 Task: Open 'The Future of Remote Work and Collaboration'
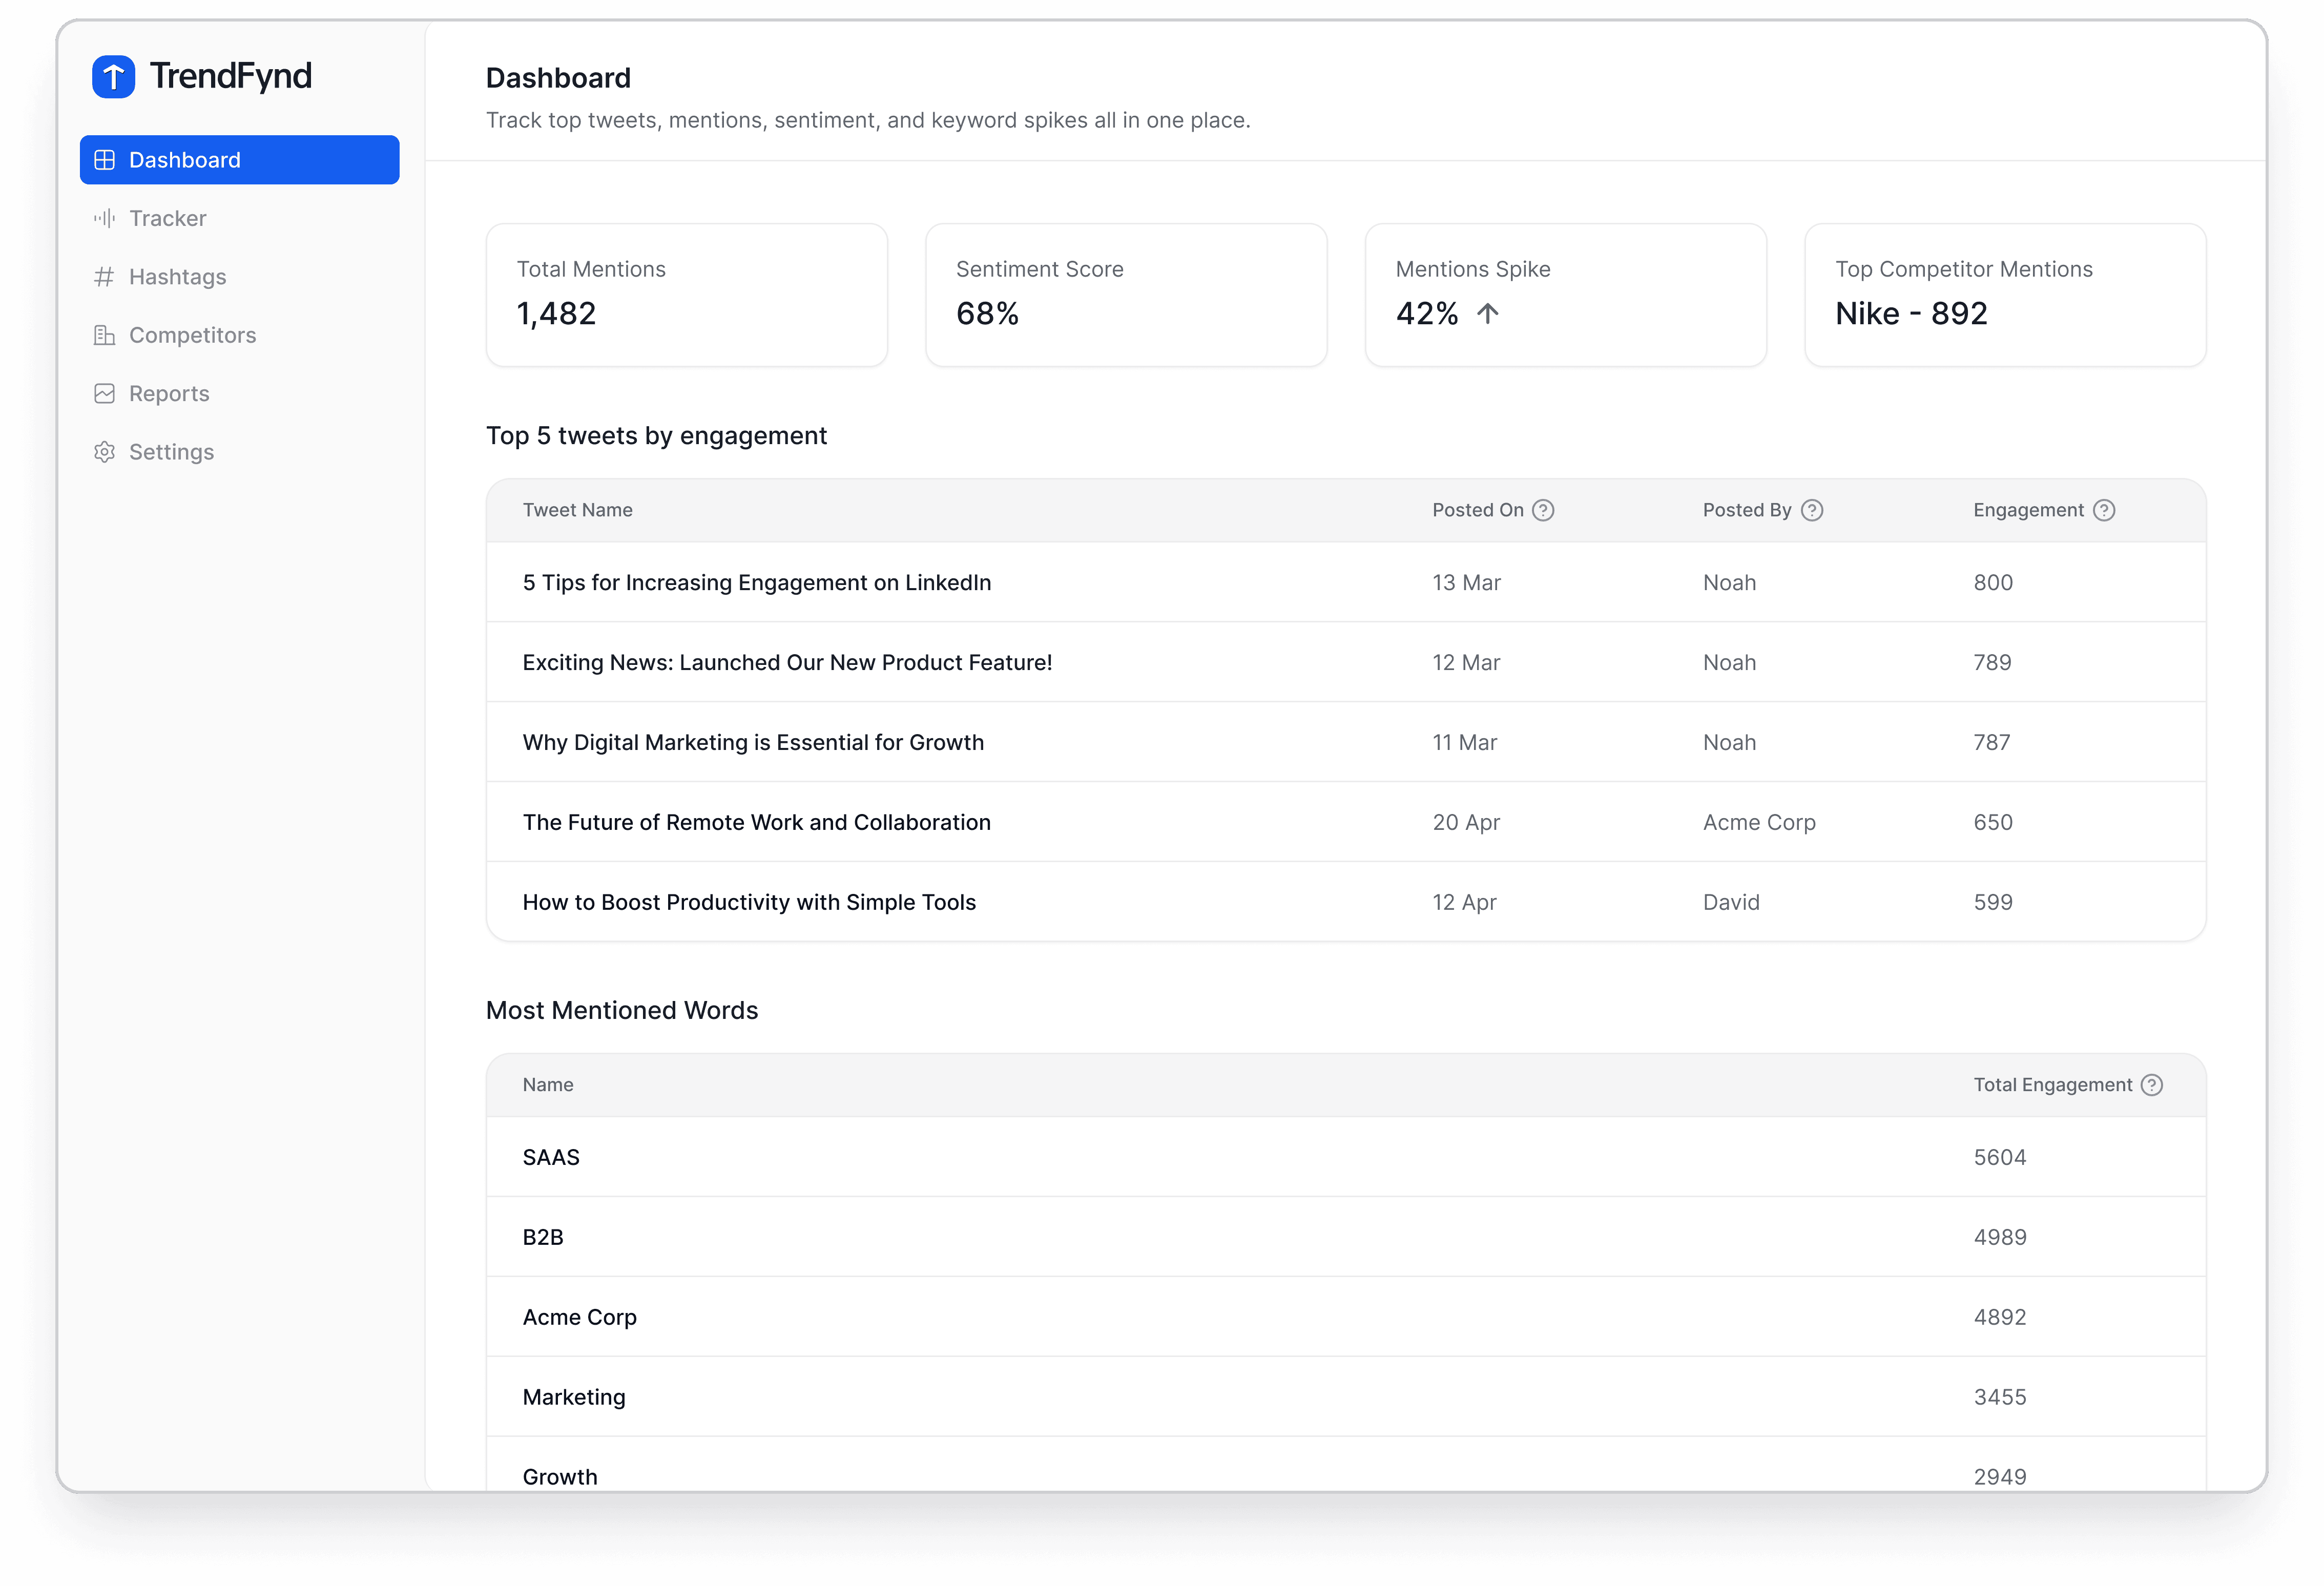[757, 823]
